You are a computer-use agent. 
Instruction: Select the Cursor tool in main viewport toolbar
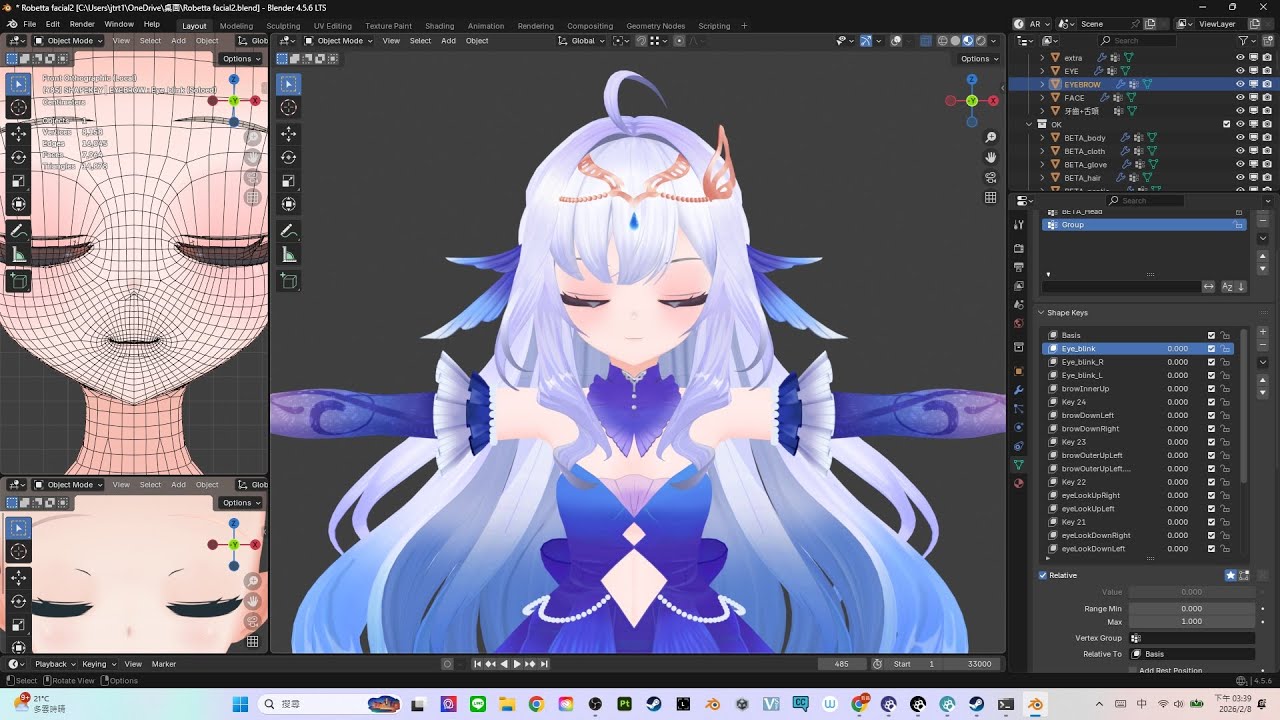pos(288,108)
